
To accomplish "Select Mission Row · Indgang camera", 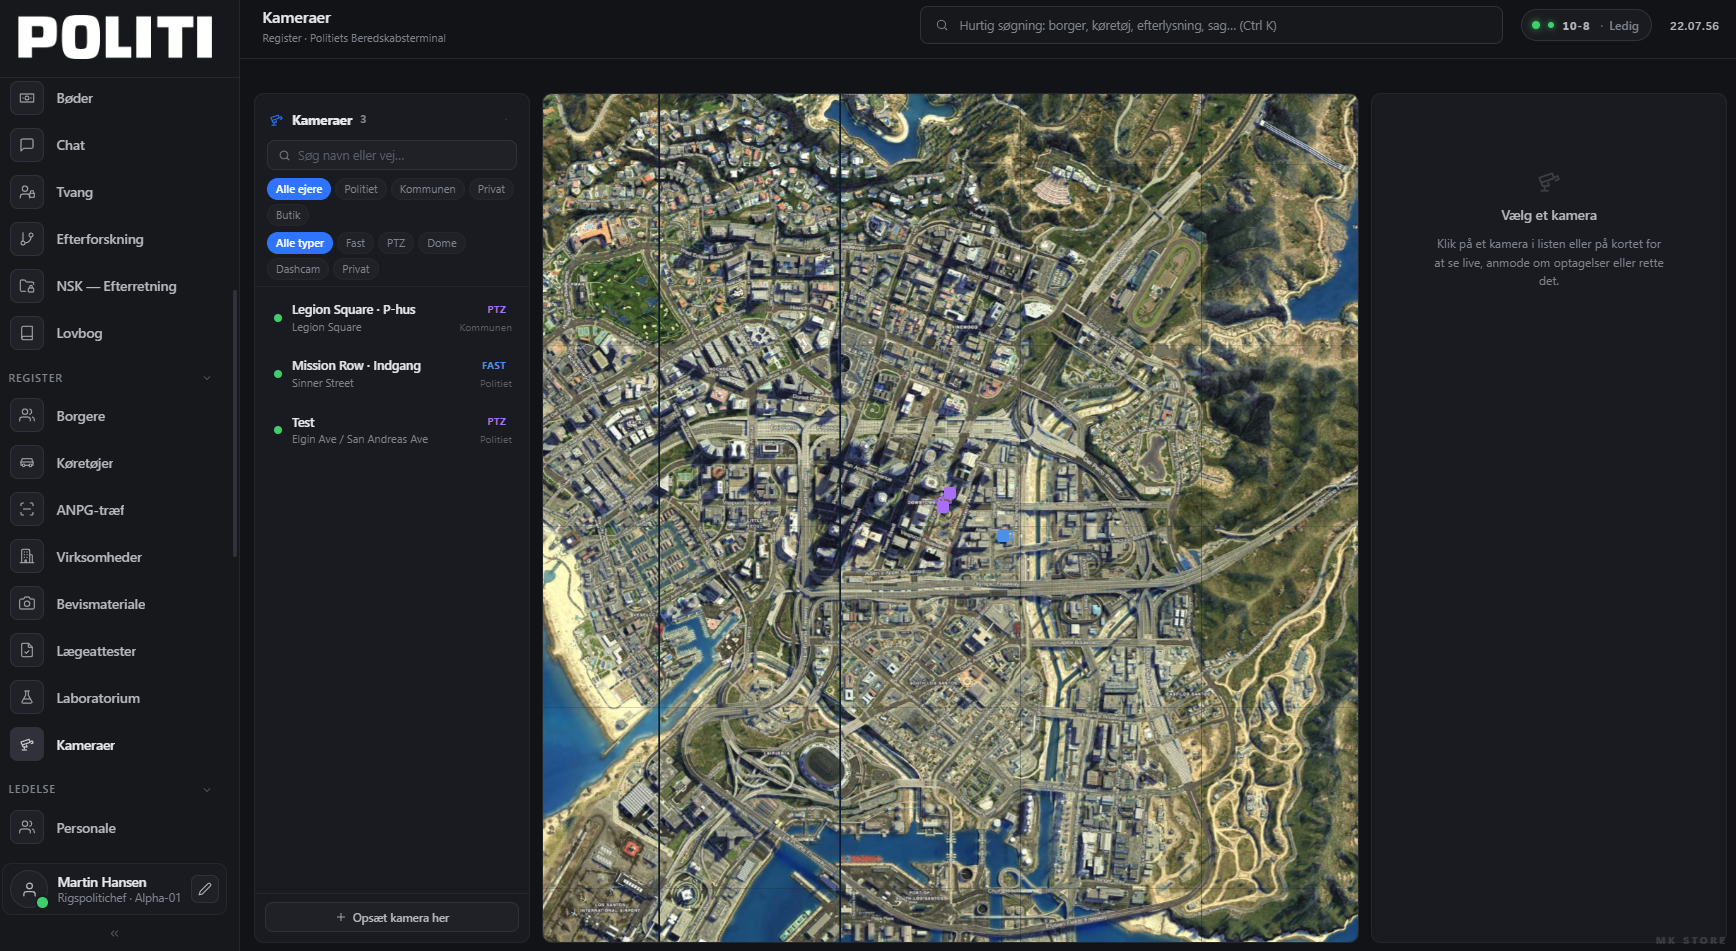I will tap(392, 374).
